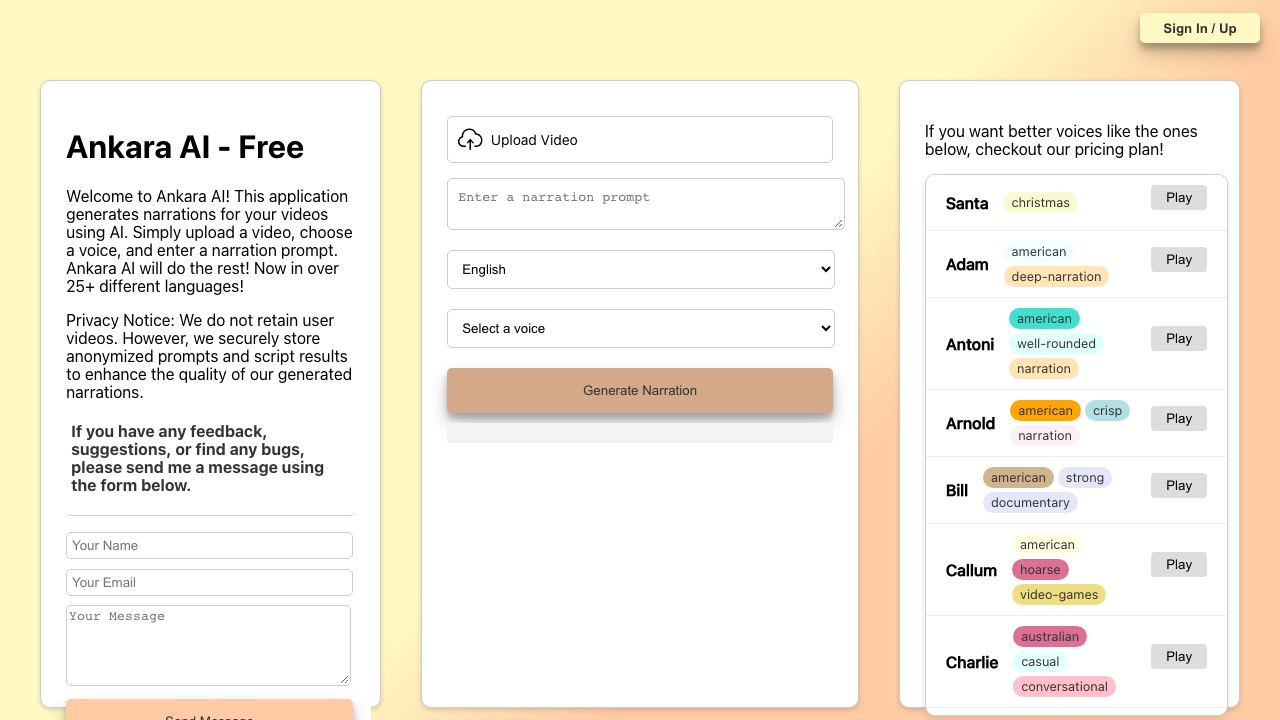Click the documentary tag on Bill
The image size is (1280, 720).
point(1030,502)
